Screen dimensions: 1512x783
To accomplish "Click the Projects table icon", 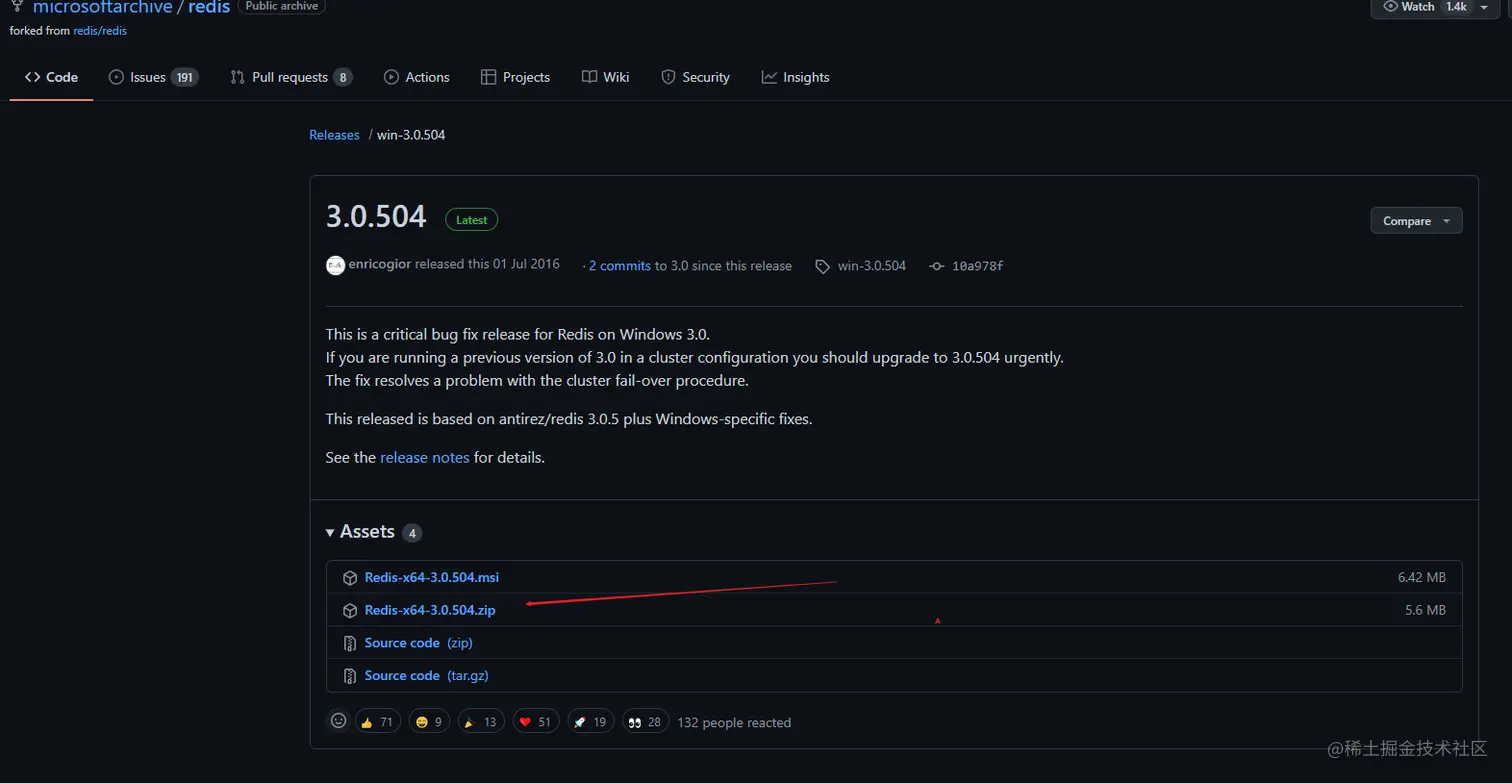I will point(488,77).
